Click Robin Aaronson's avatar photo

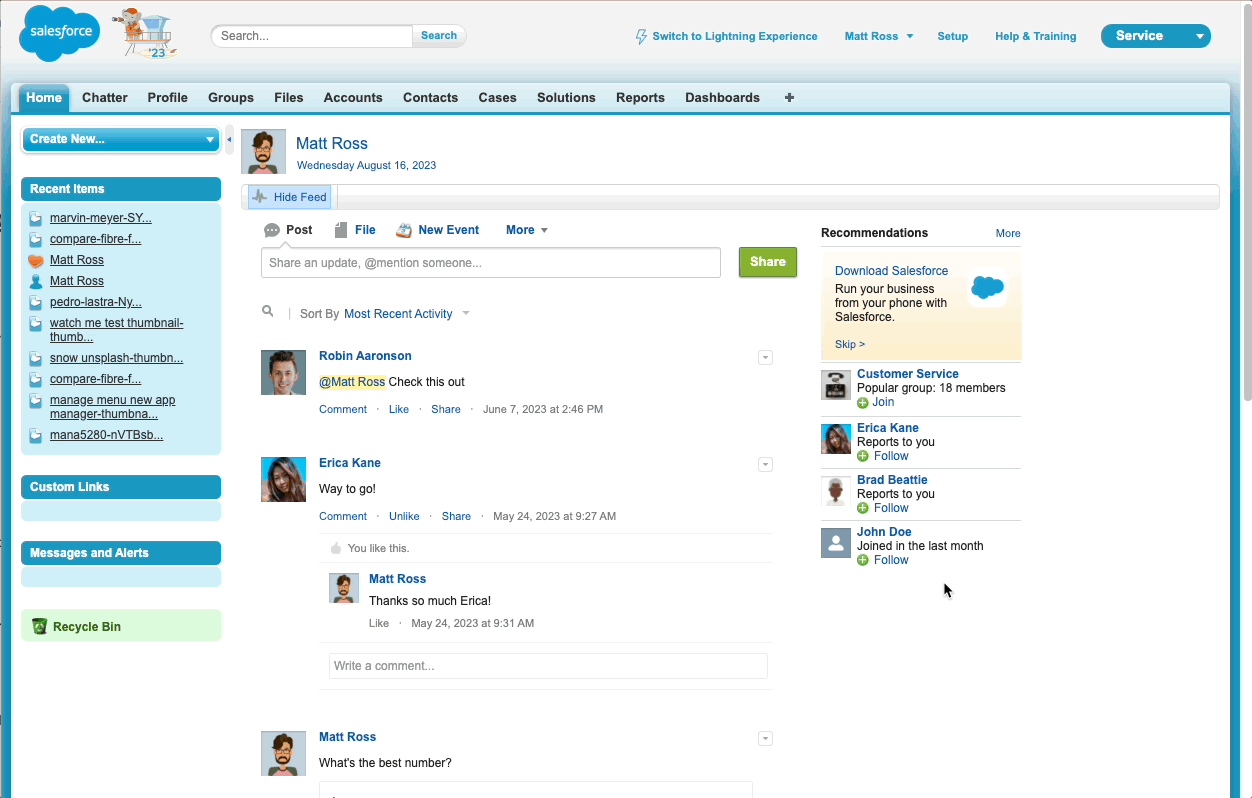283,372
